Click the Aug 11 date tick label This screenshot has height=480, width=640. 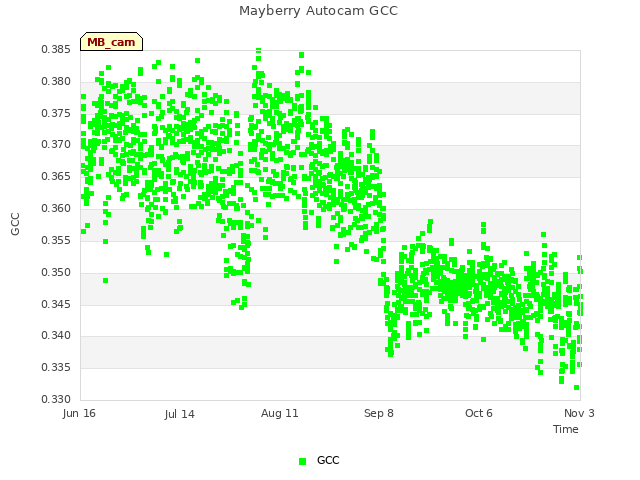[x=280, y=413]
